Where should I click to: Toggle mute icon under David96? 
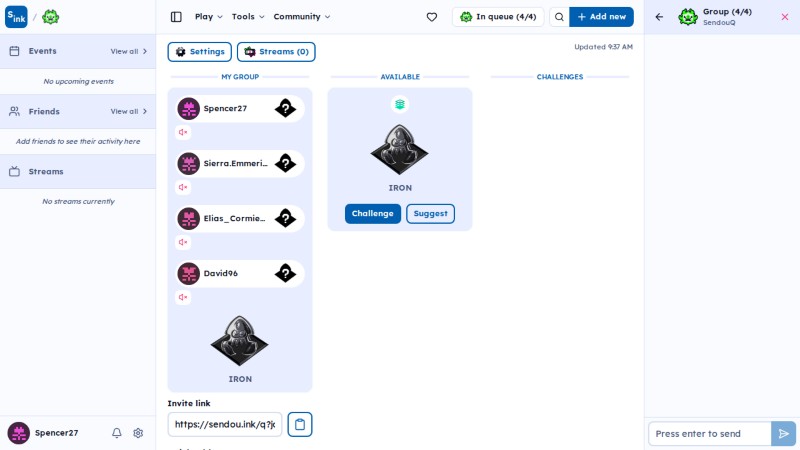click(x=183, y=297)
